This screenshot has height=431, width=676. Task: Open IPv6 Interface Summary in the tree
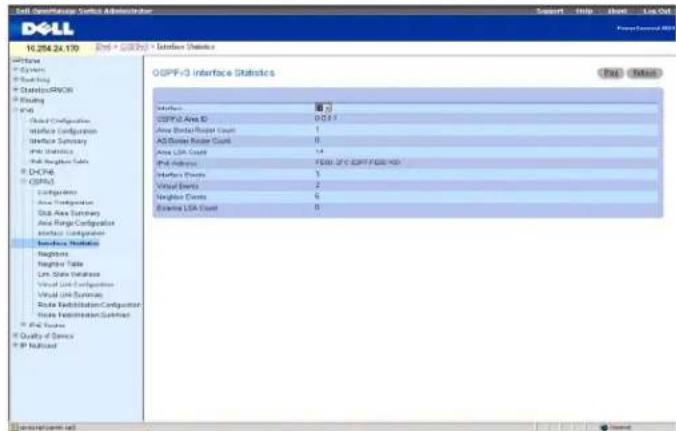(58, 141)
